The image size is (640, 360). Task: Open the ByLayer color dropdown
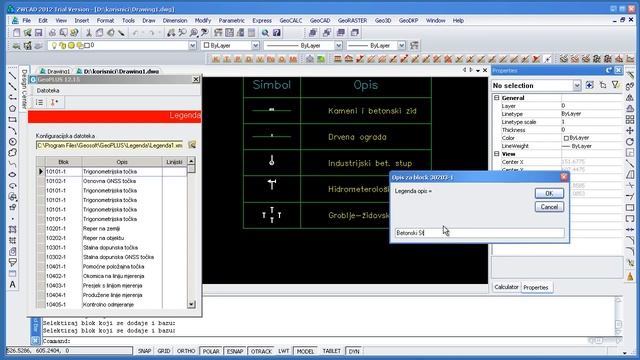[255, 46]
